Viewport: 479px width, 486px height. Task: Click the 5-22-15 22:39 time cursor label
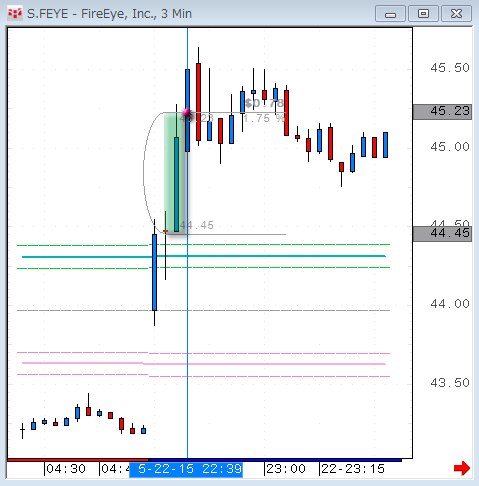[186, 470]
